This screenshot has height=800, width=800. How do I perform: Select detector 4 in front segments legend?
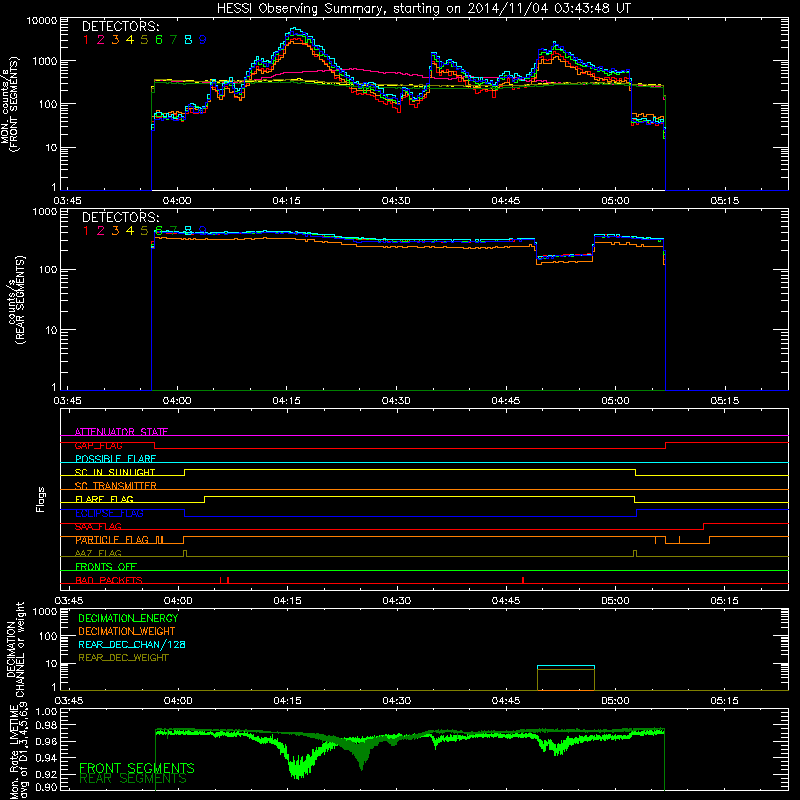pos(130,40)
